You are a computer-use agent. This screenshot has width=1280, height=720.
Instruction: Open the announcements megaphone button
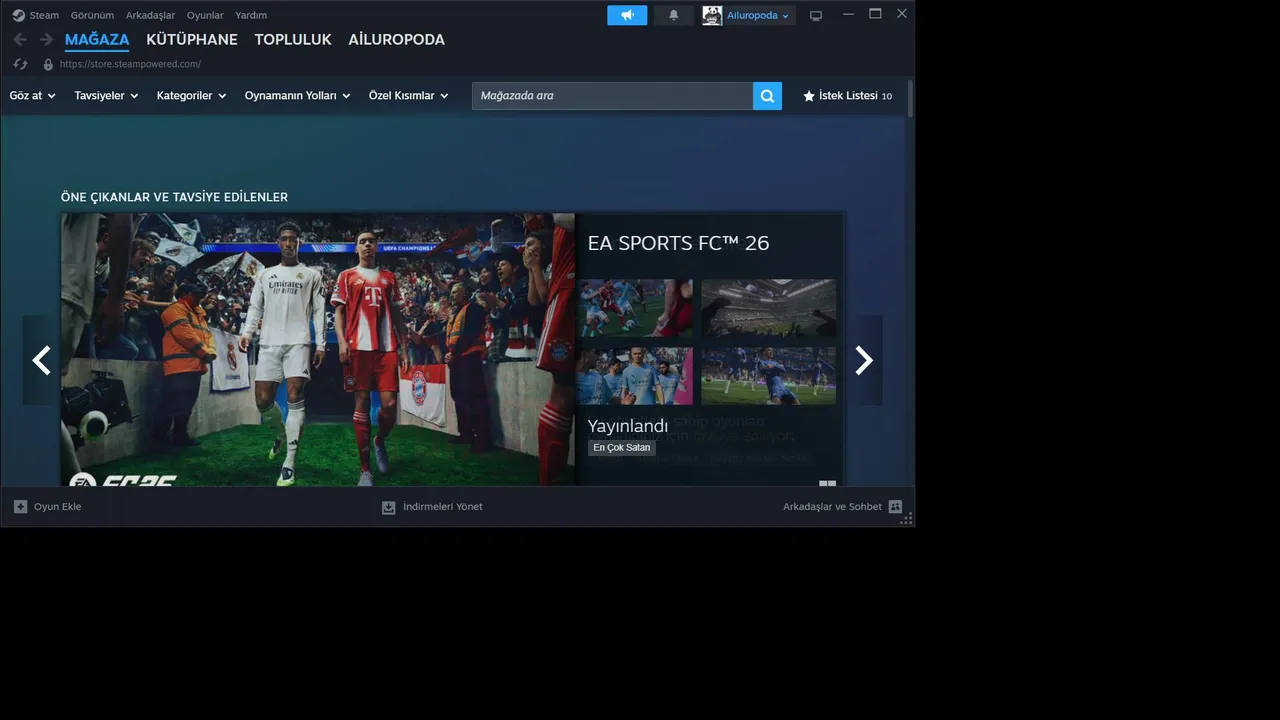(x=627, y=15)
